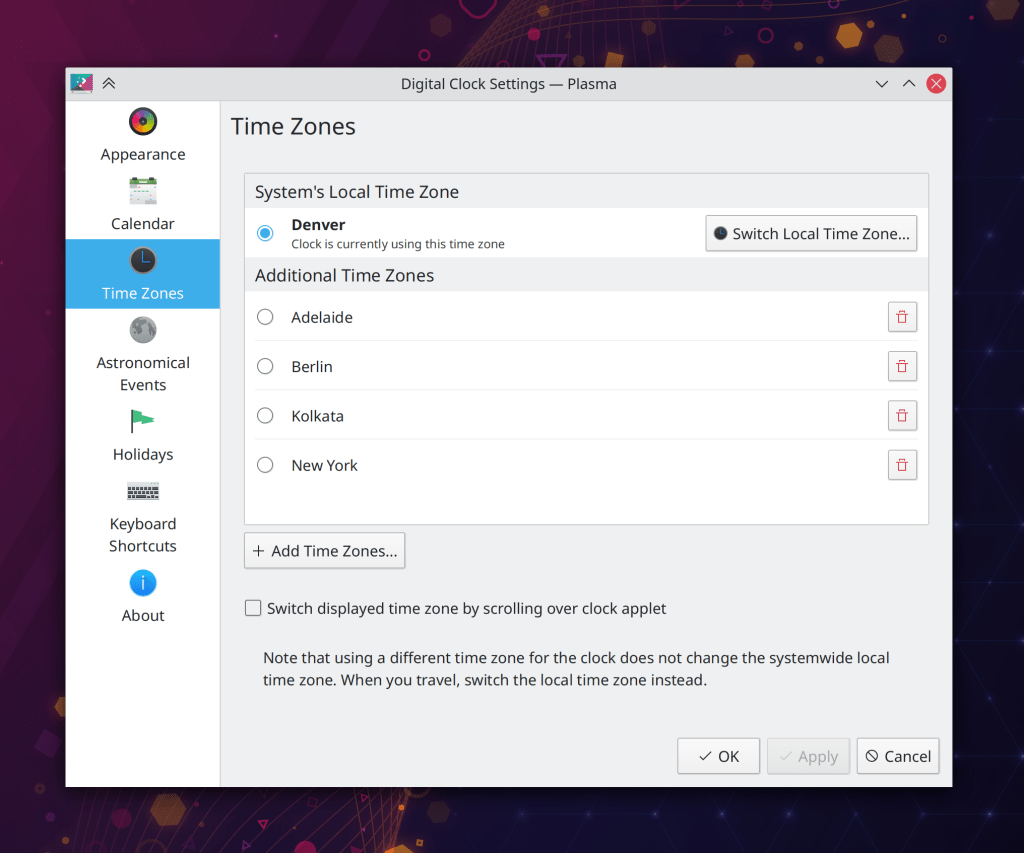1024x853 pixels.
Task: Open Astronomical Events settings
Action: [x=143, y=354]
